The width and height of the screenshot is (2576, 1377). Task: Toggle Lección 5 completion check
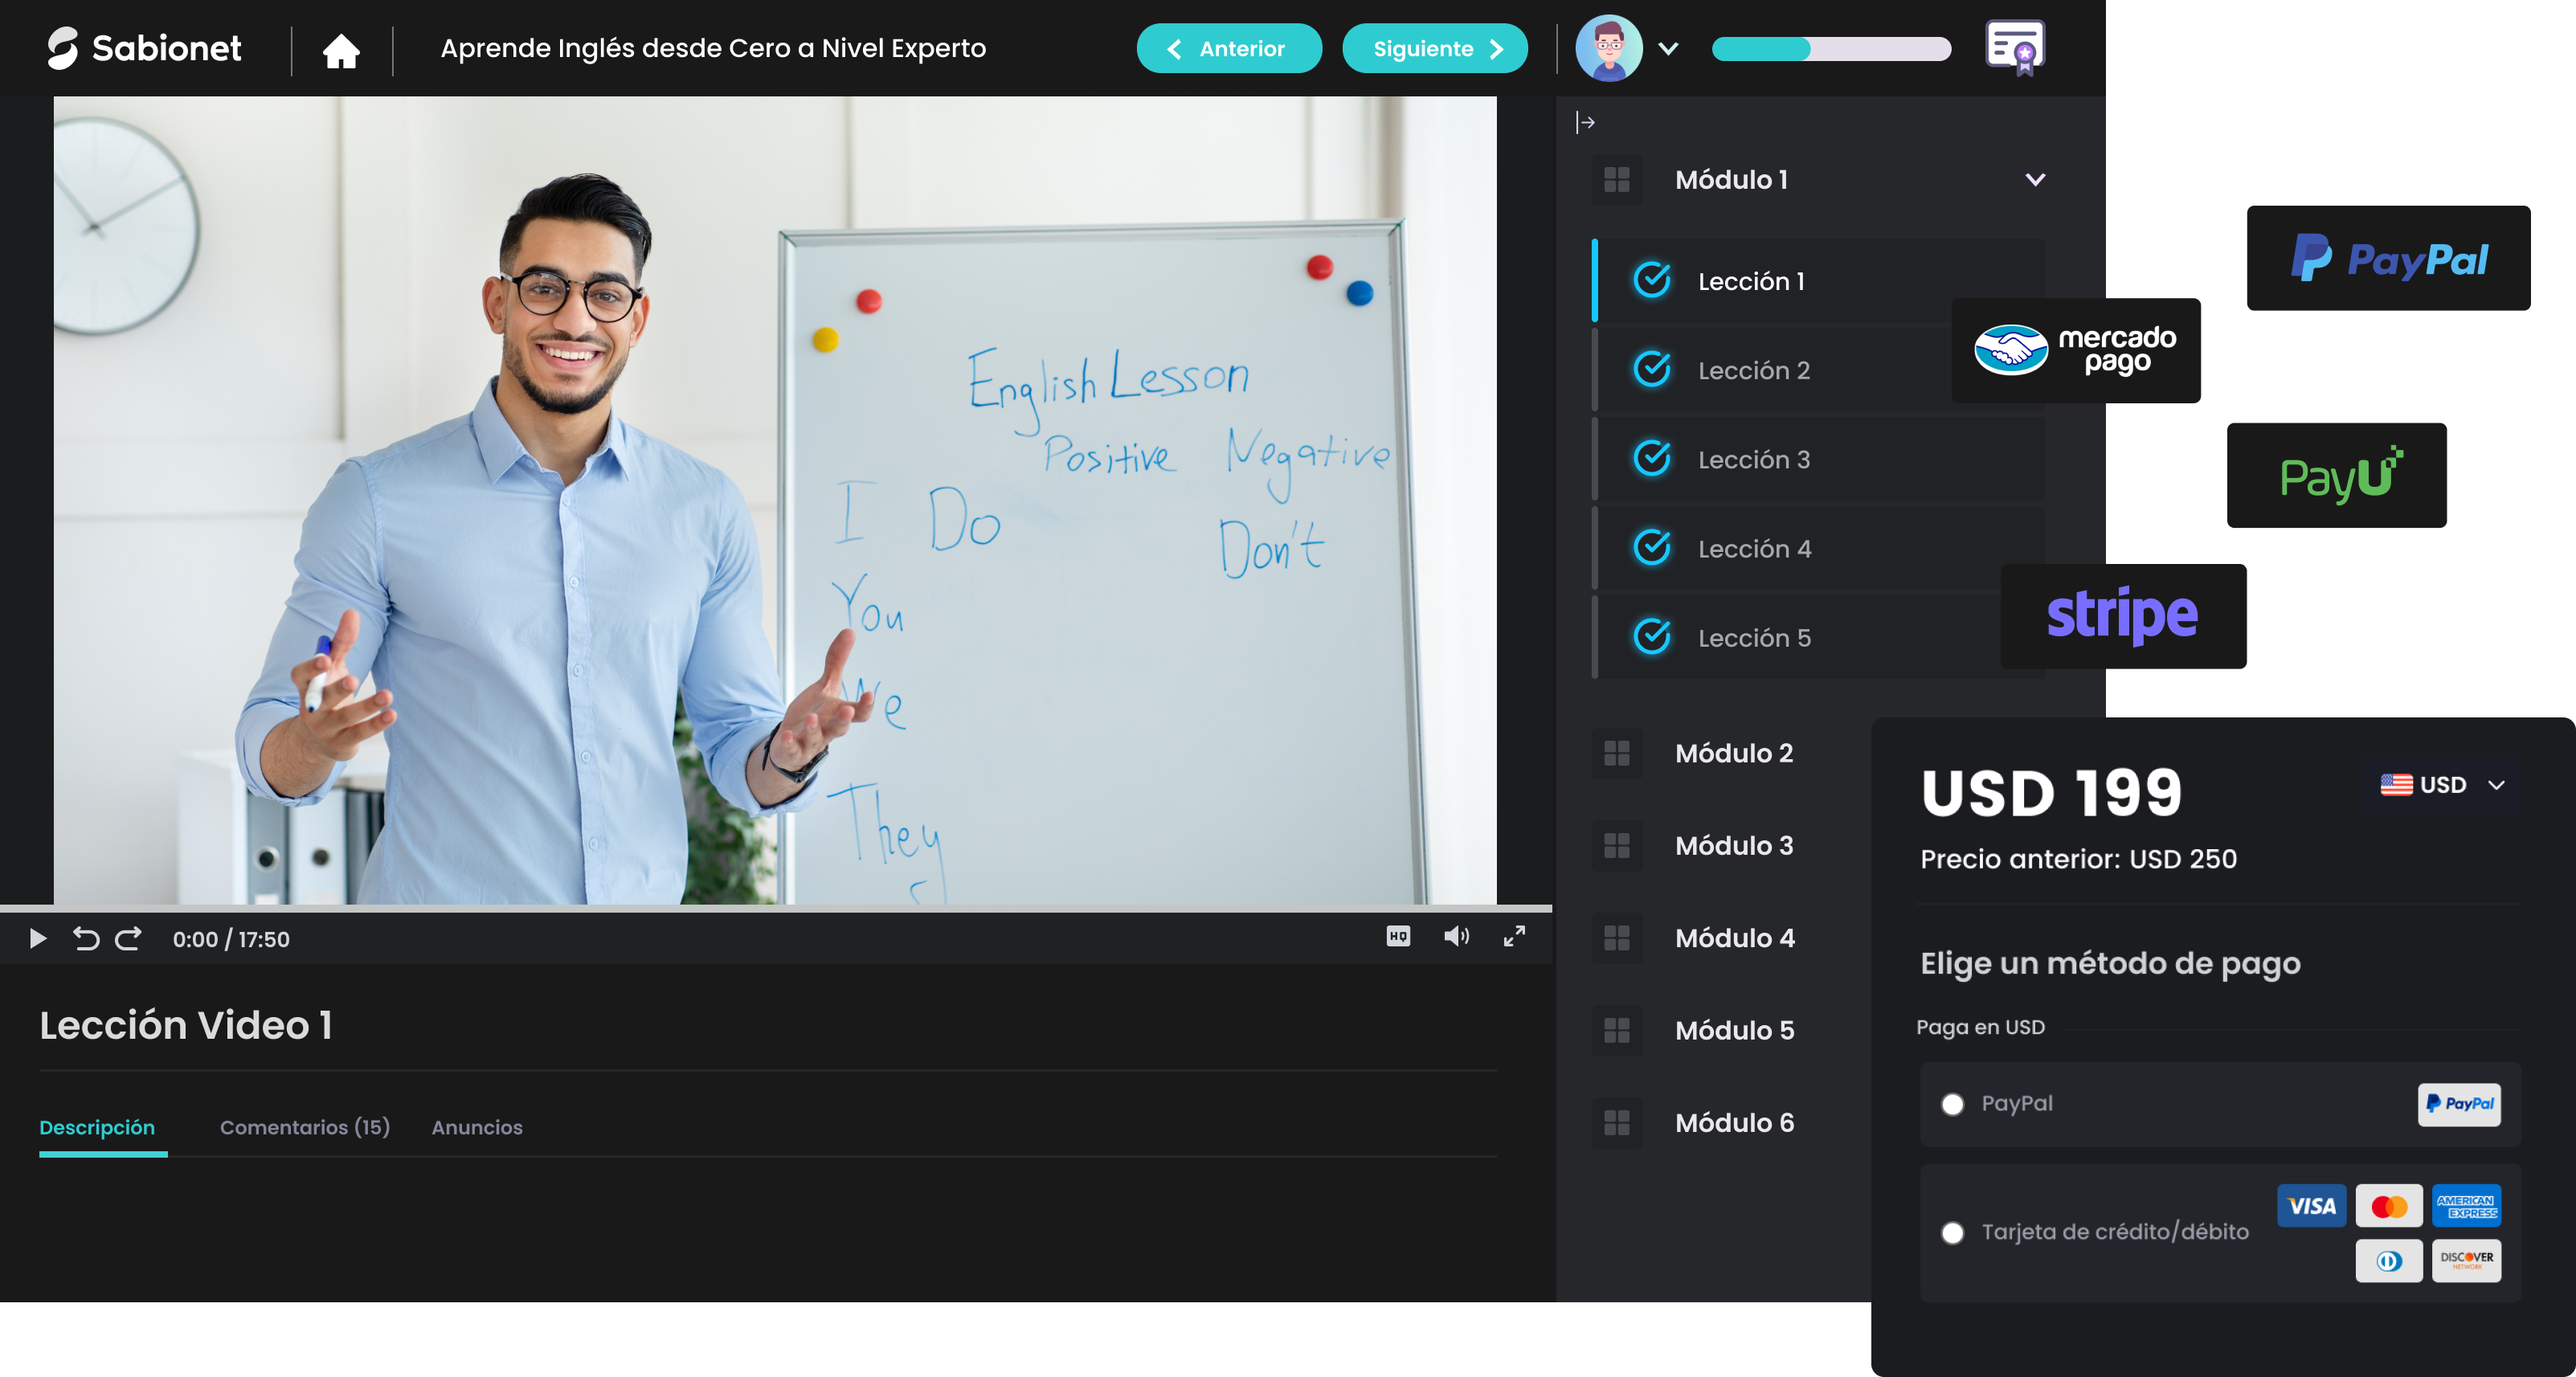[x=1652, y=637]
